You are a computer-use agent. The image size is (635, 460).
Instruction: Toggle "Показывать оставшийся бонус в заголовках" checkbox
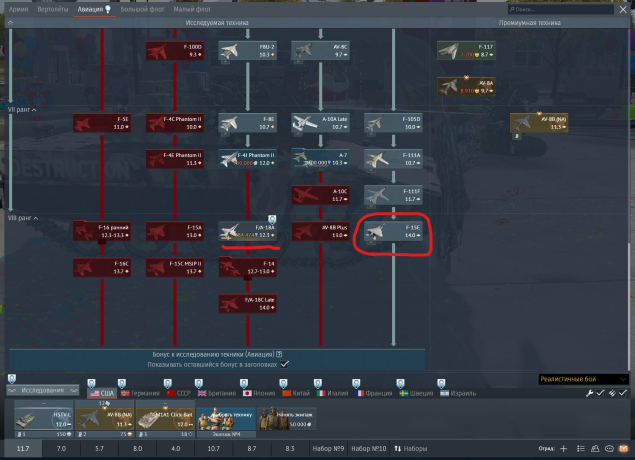click(285, 364)
